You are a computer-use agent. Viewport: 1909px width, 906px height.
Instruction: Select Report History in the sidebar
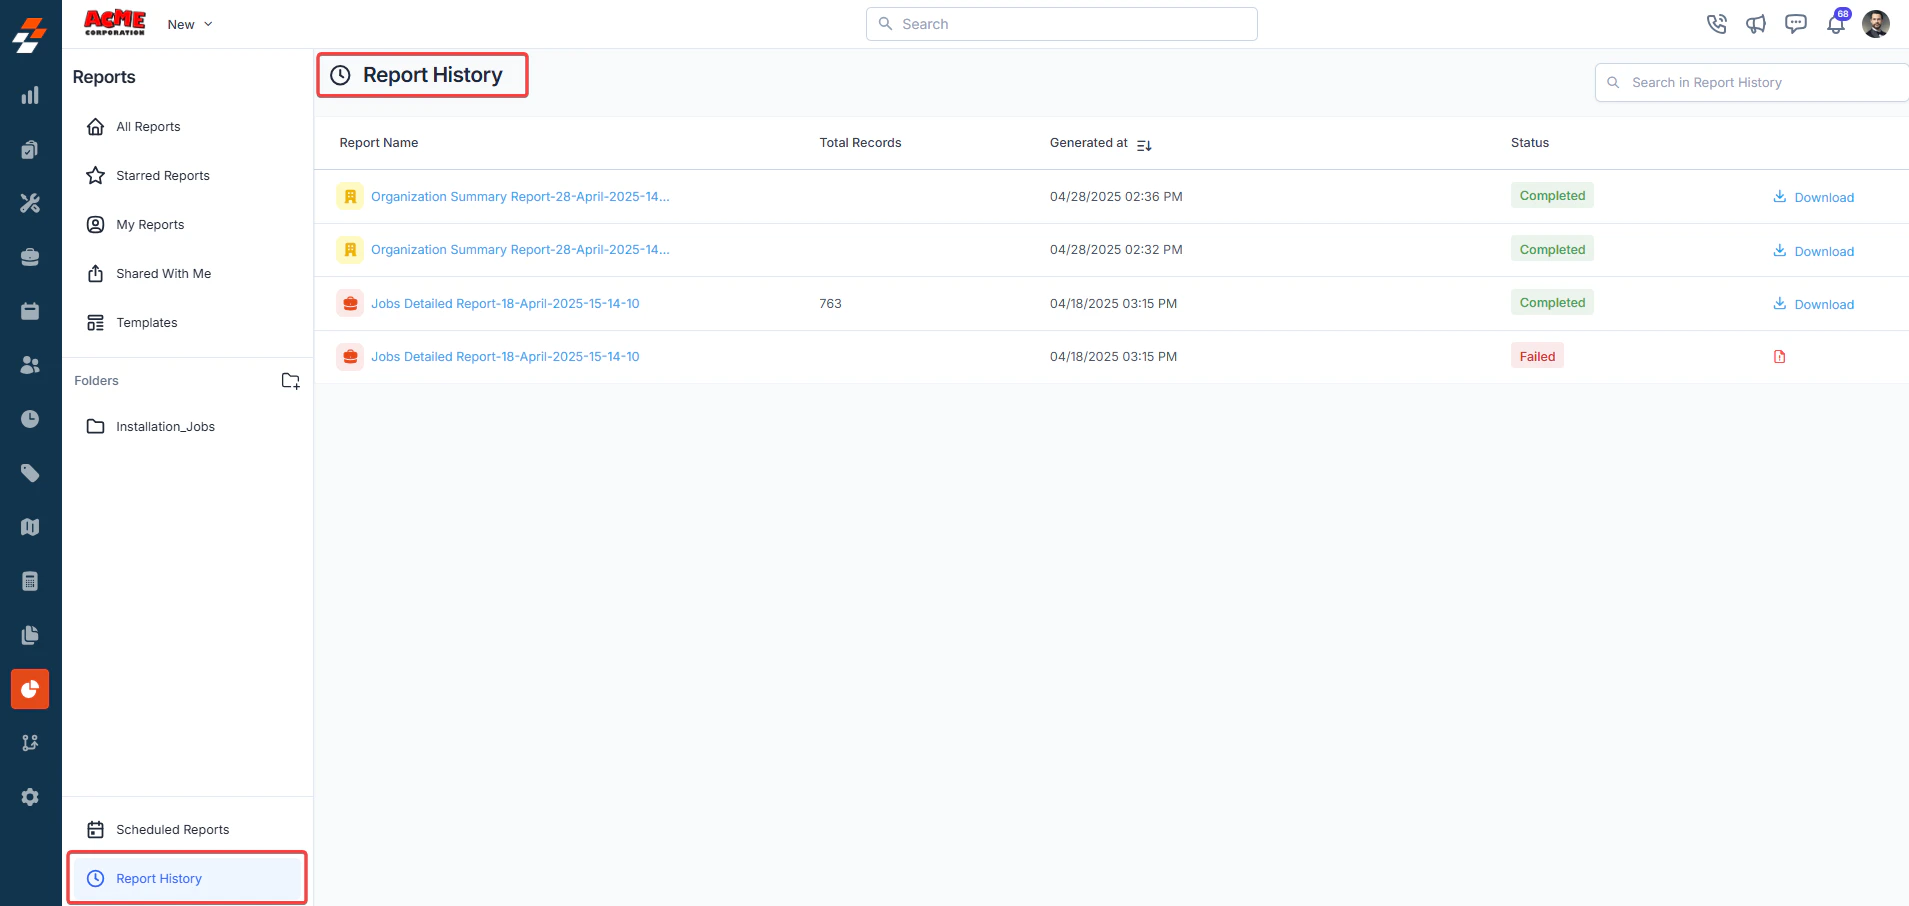pos(188,879)
